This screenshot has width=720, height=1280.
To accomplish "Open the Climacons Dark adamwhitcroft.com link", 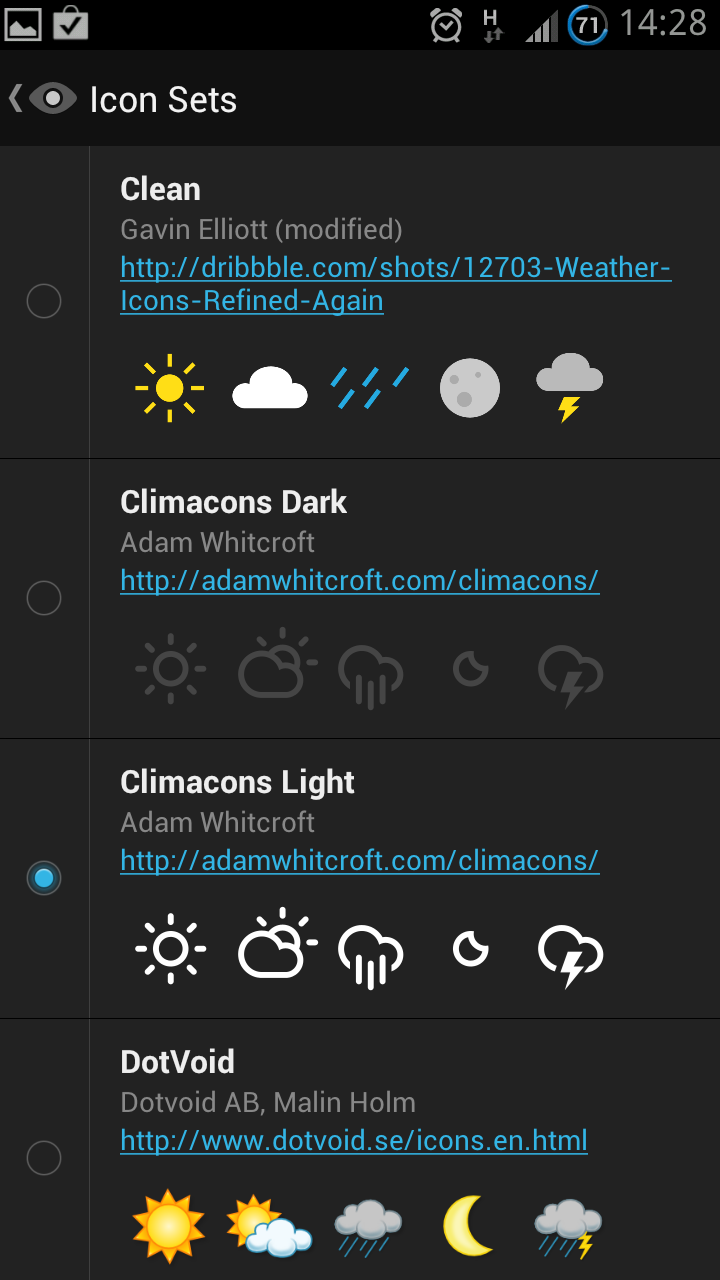I will [360, 581].
